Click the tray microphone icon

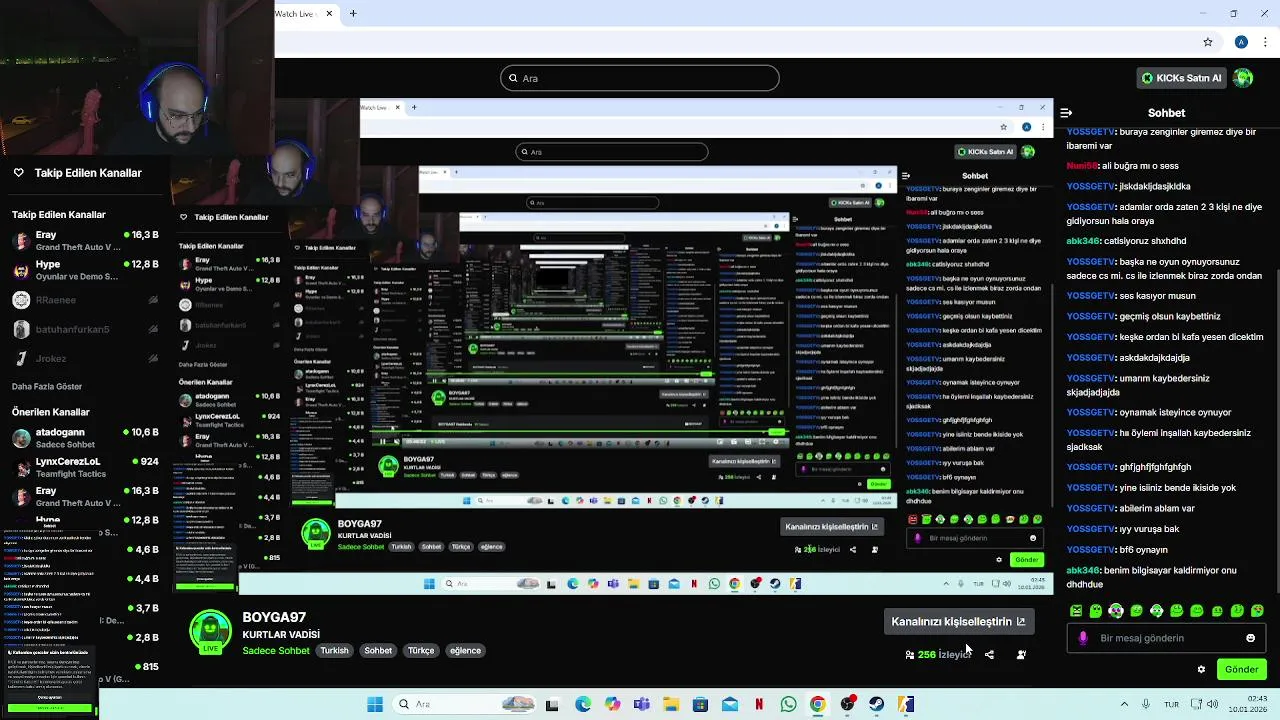pos(1146,704)
